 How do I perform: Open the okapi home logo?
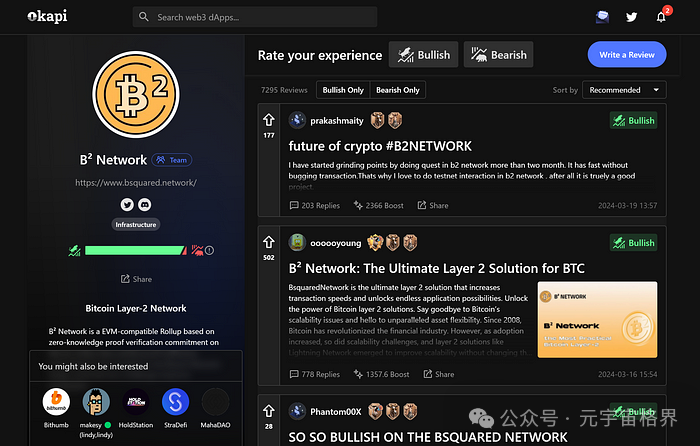(x=47, y=17)
